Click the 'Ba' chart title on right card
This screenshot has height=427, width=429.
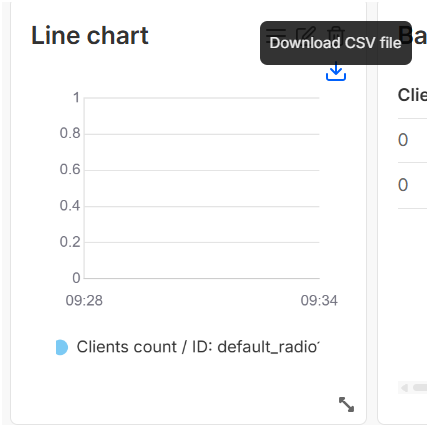(x=413, y=35)
